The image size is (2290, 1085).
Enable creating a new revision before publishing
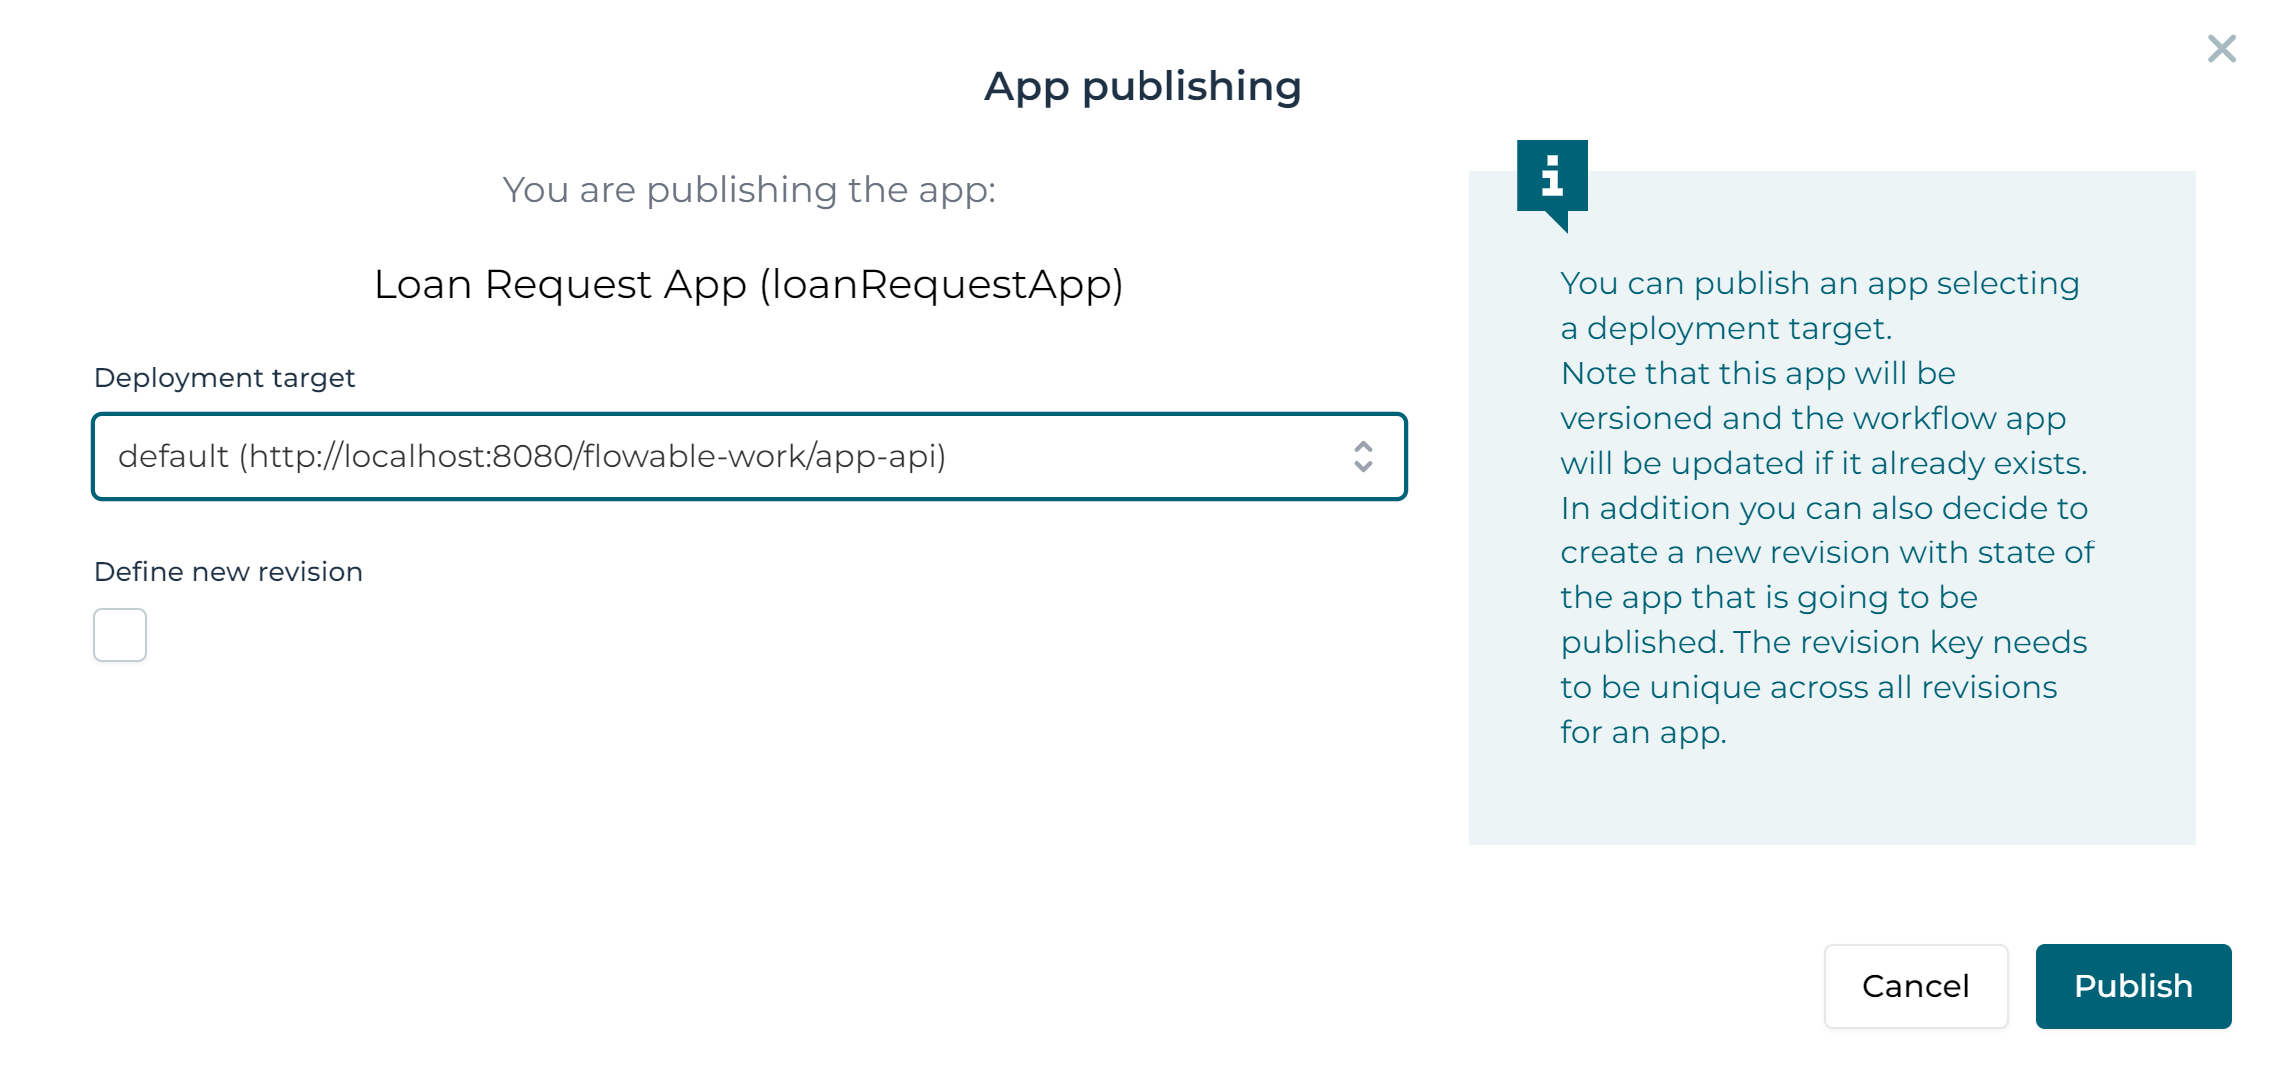point(119,634)
